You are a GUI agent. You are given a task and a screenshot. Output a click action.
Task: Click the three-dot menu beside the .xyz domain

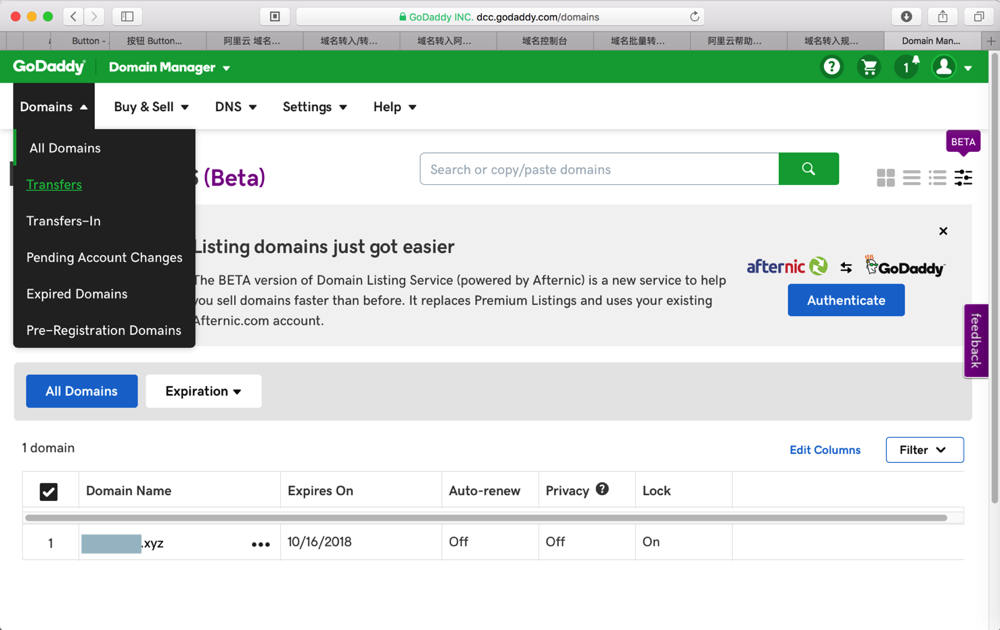coord(261,544)
